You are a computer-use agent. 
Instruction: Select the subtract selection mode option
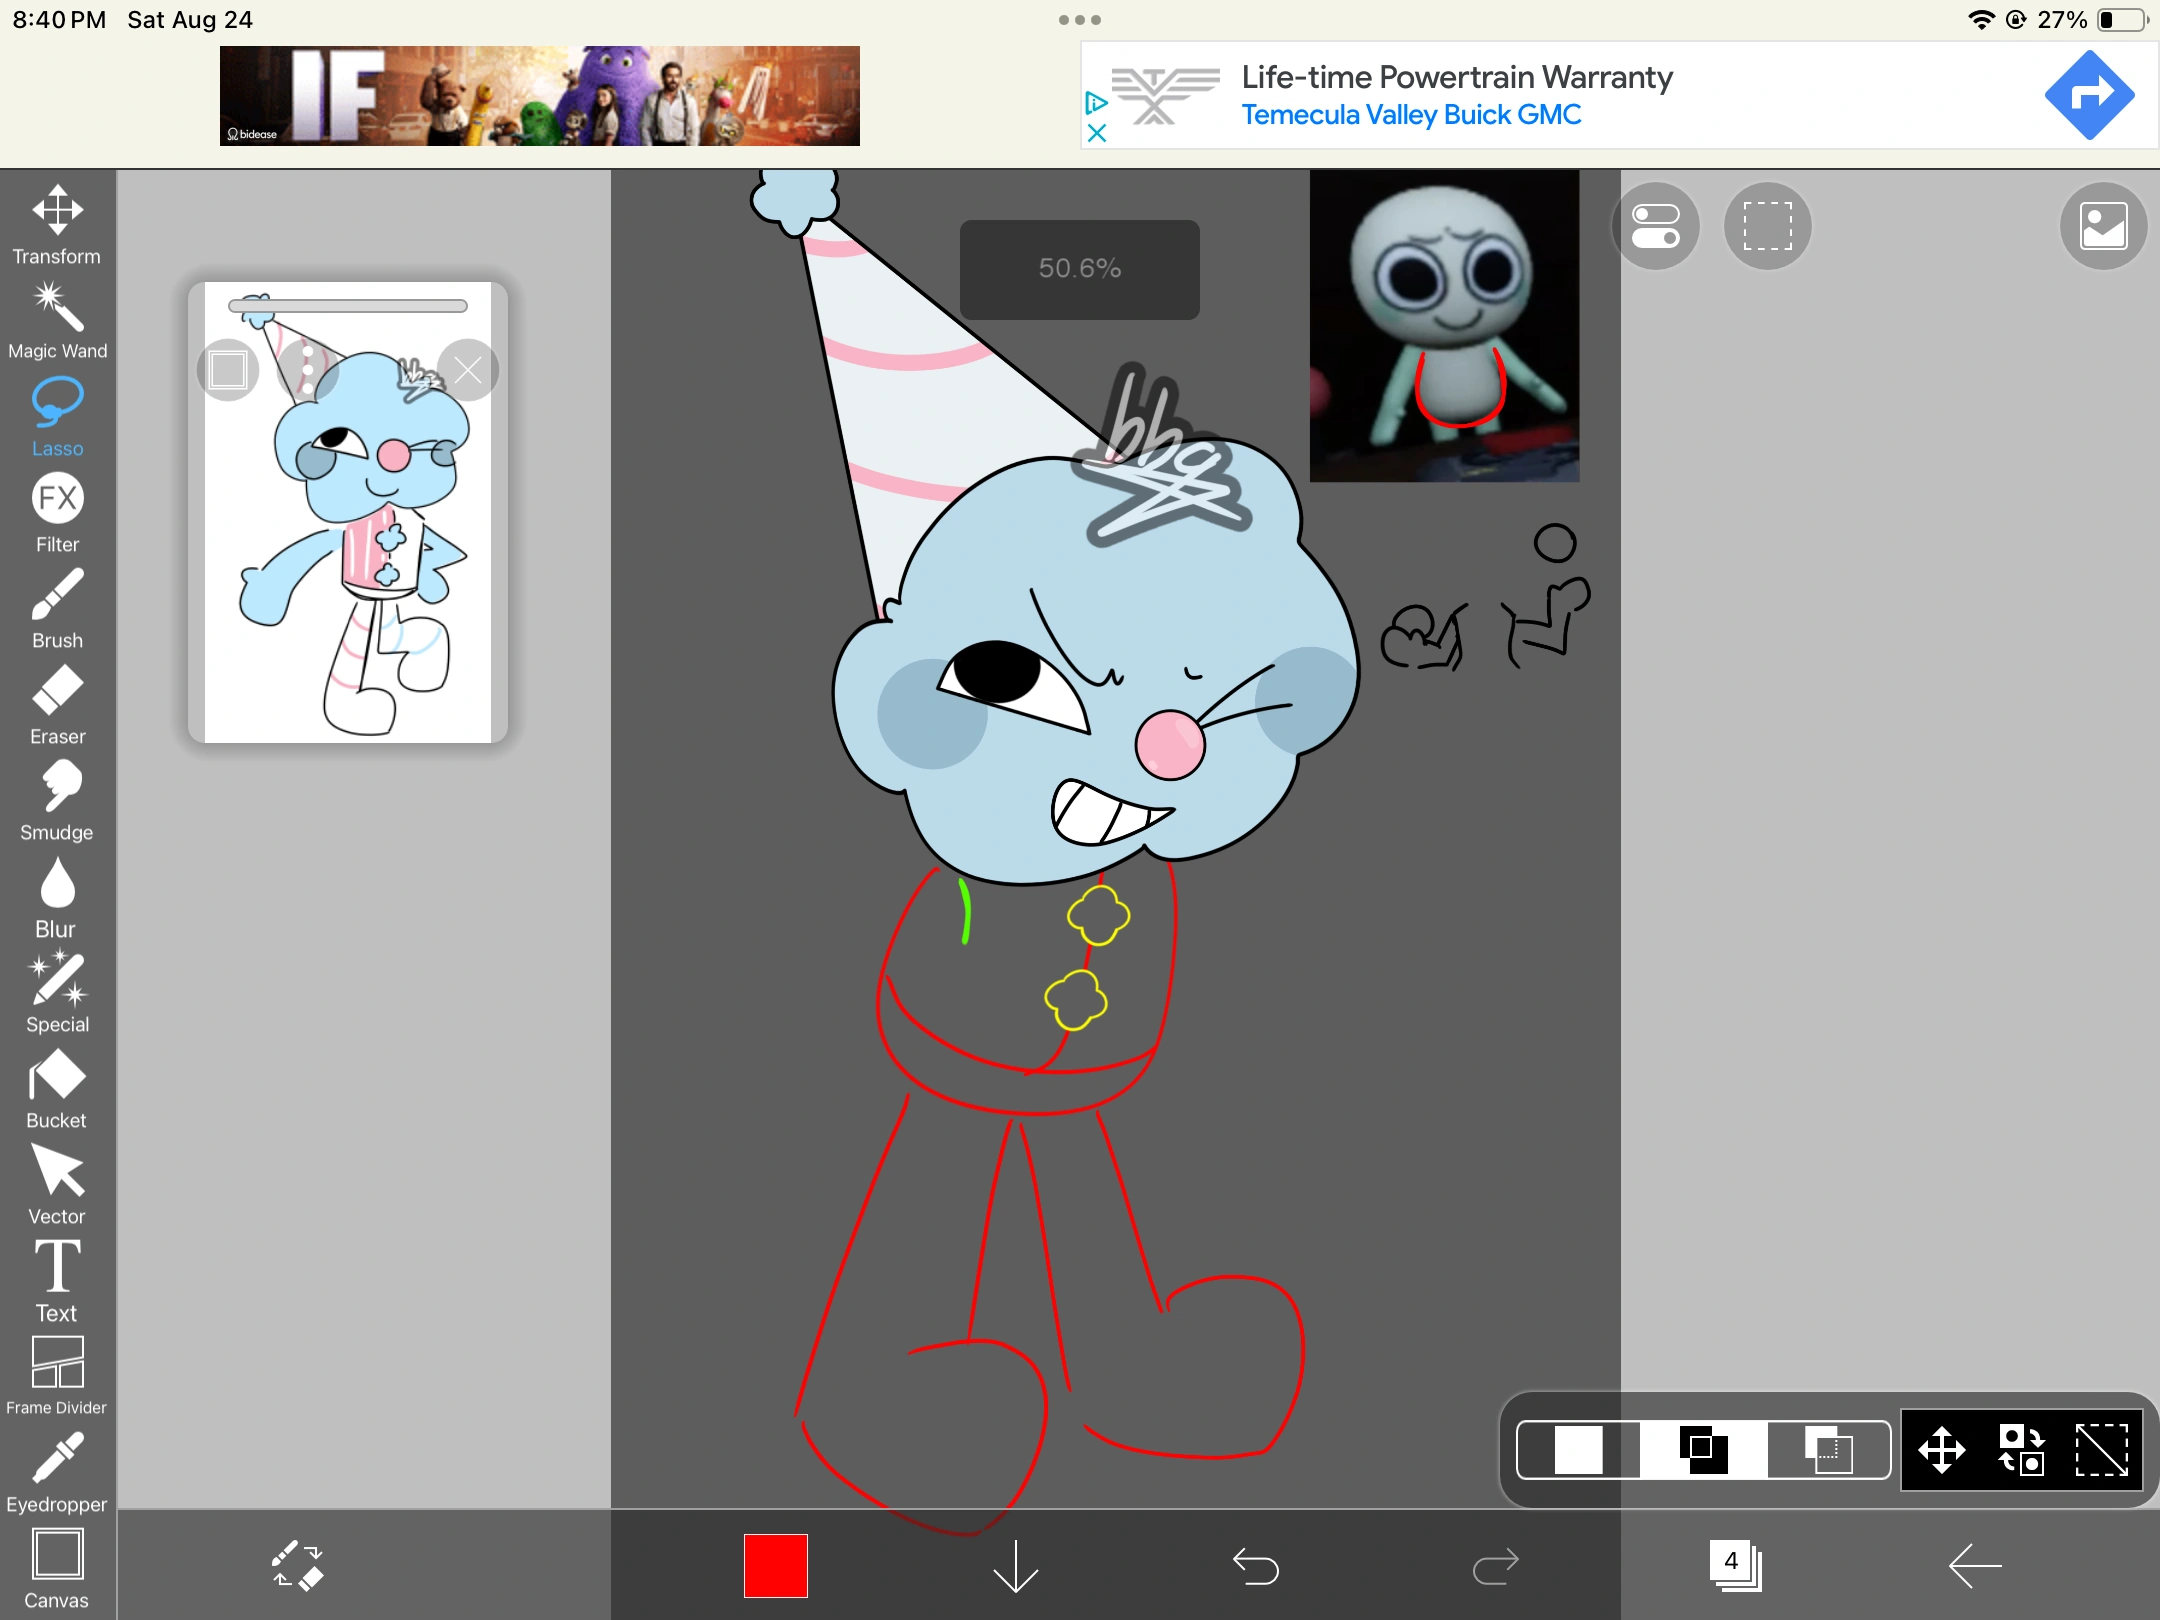coord(1829,1449)
